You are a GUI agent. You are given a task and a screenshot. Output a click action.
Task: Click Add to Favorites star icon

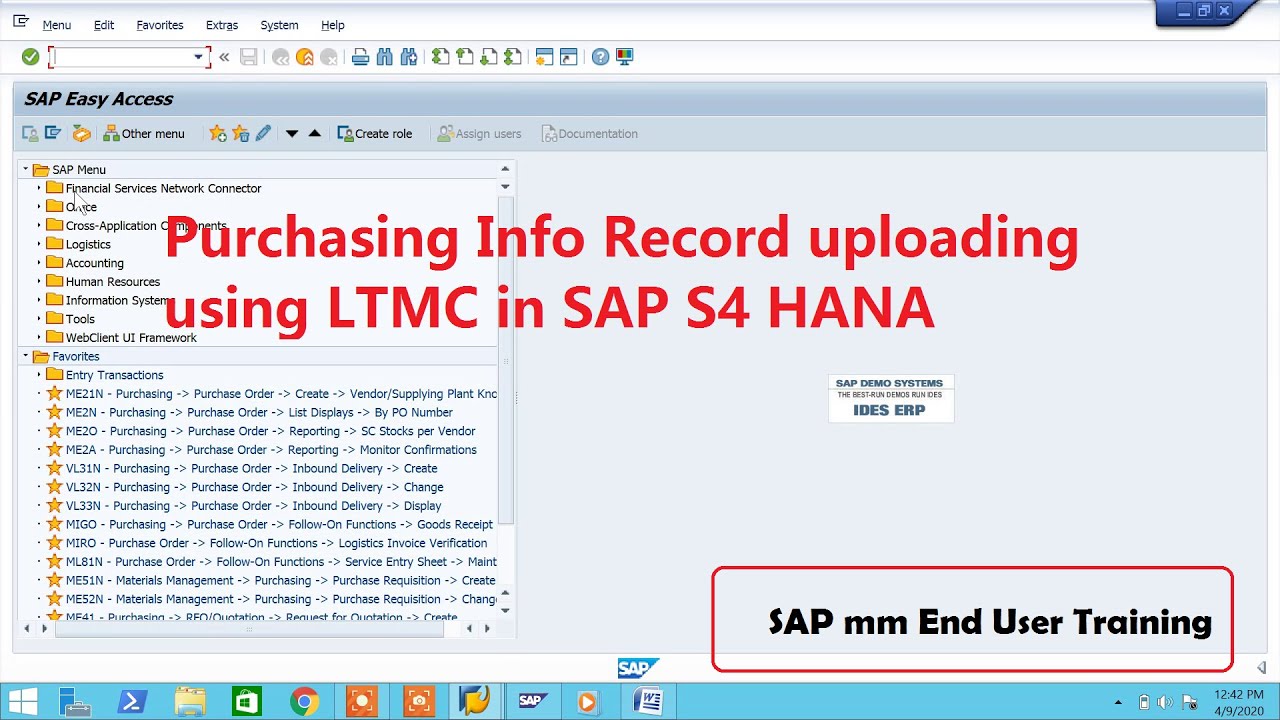(217, 133)
